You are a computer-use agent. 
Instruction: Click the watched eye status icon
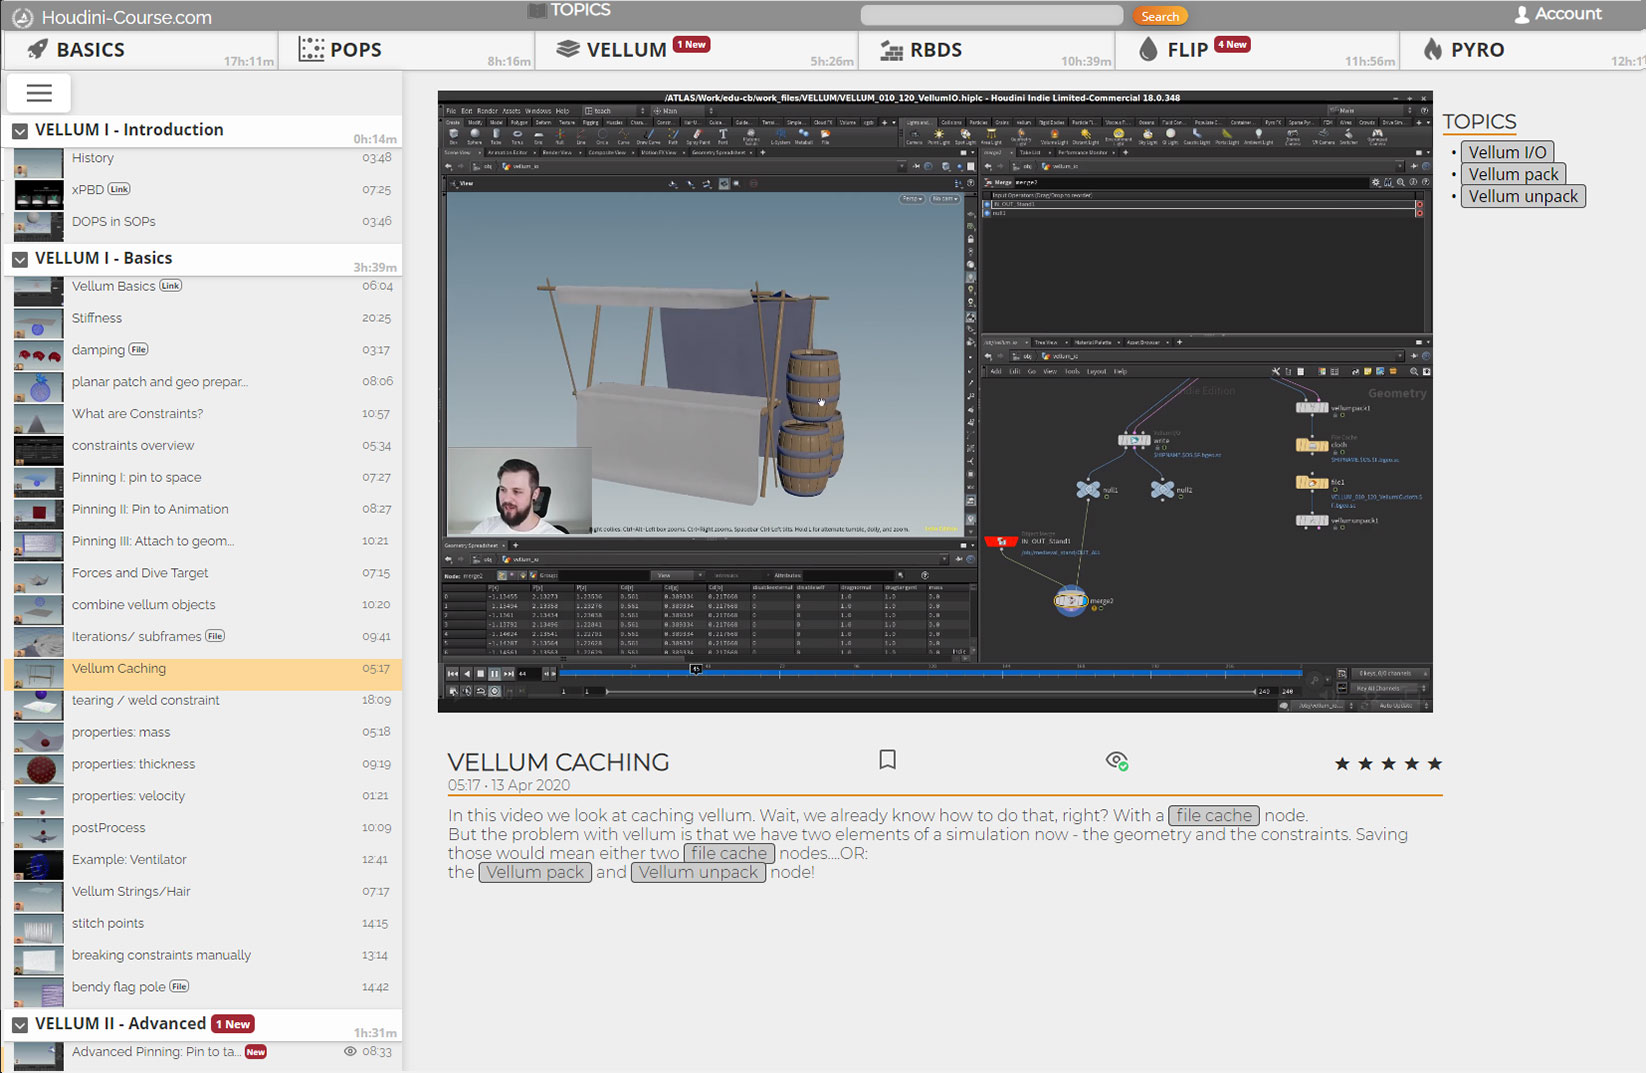(x=1117, y=761)
